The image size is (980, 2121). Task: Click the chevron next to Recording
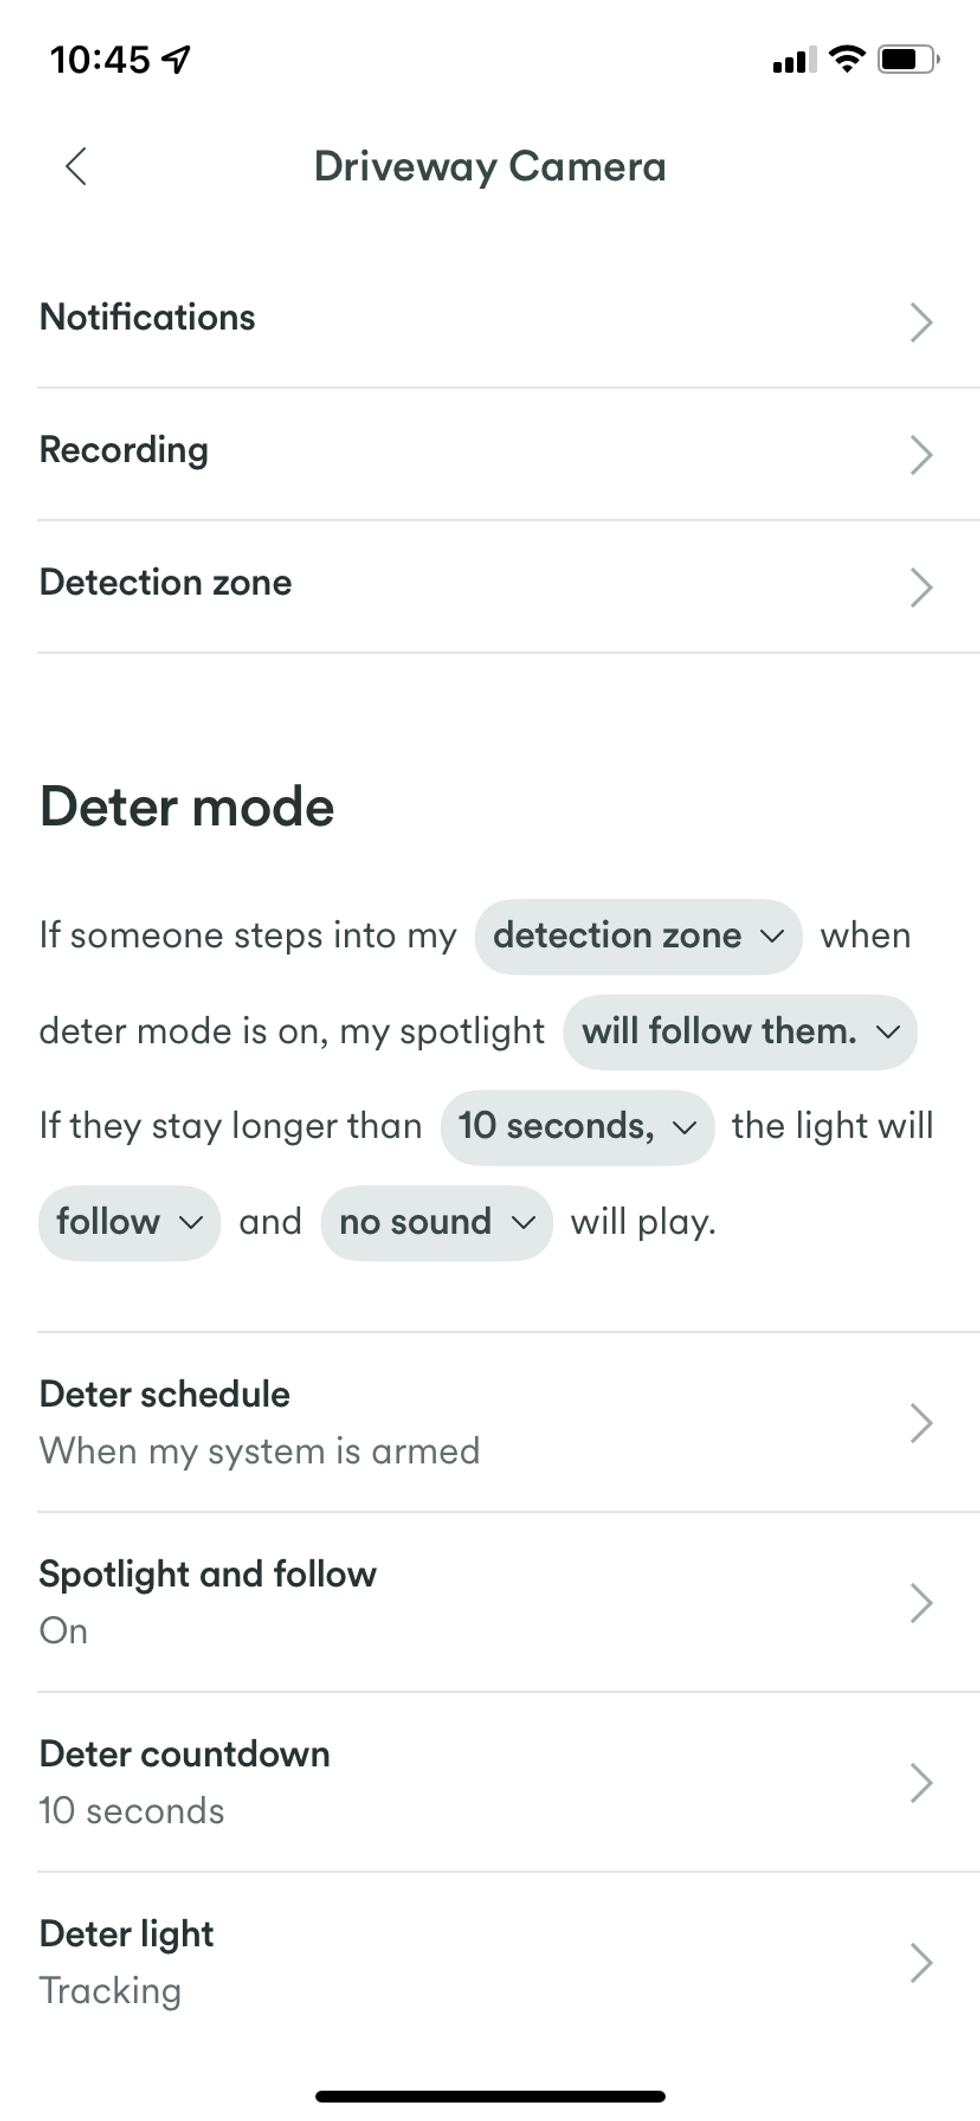pos(921,455)
